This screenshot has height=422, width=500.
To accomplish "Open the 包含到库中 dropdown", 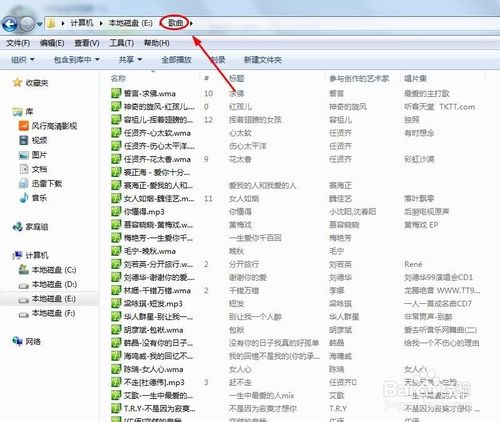I will pyautogui.click(x=77, y=60).
